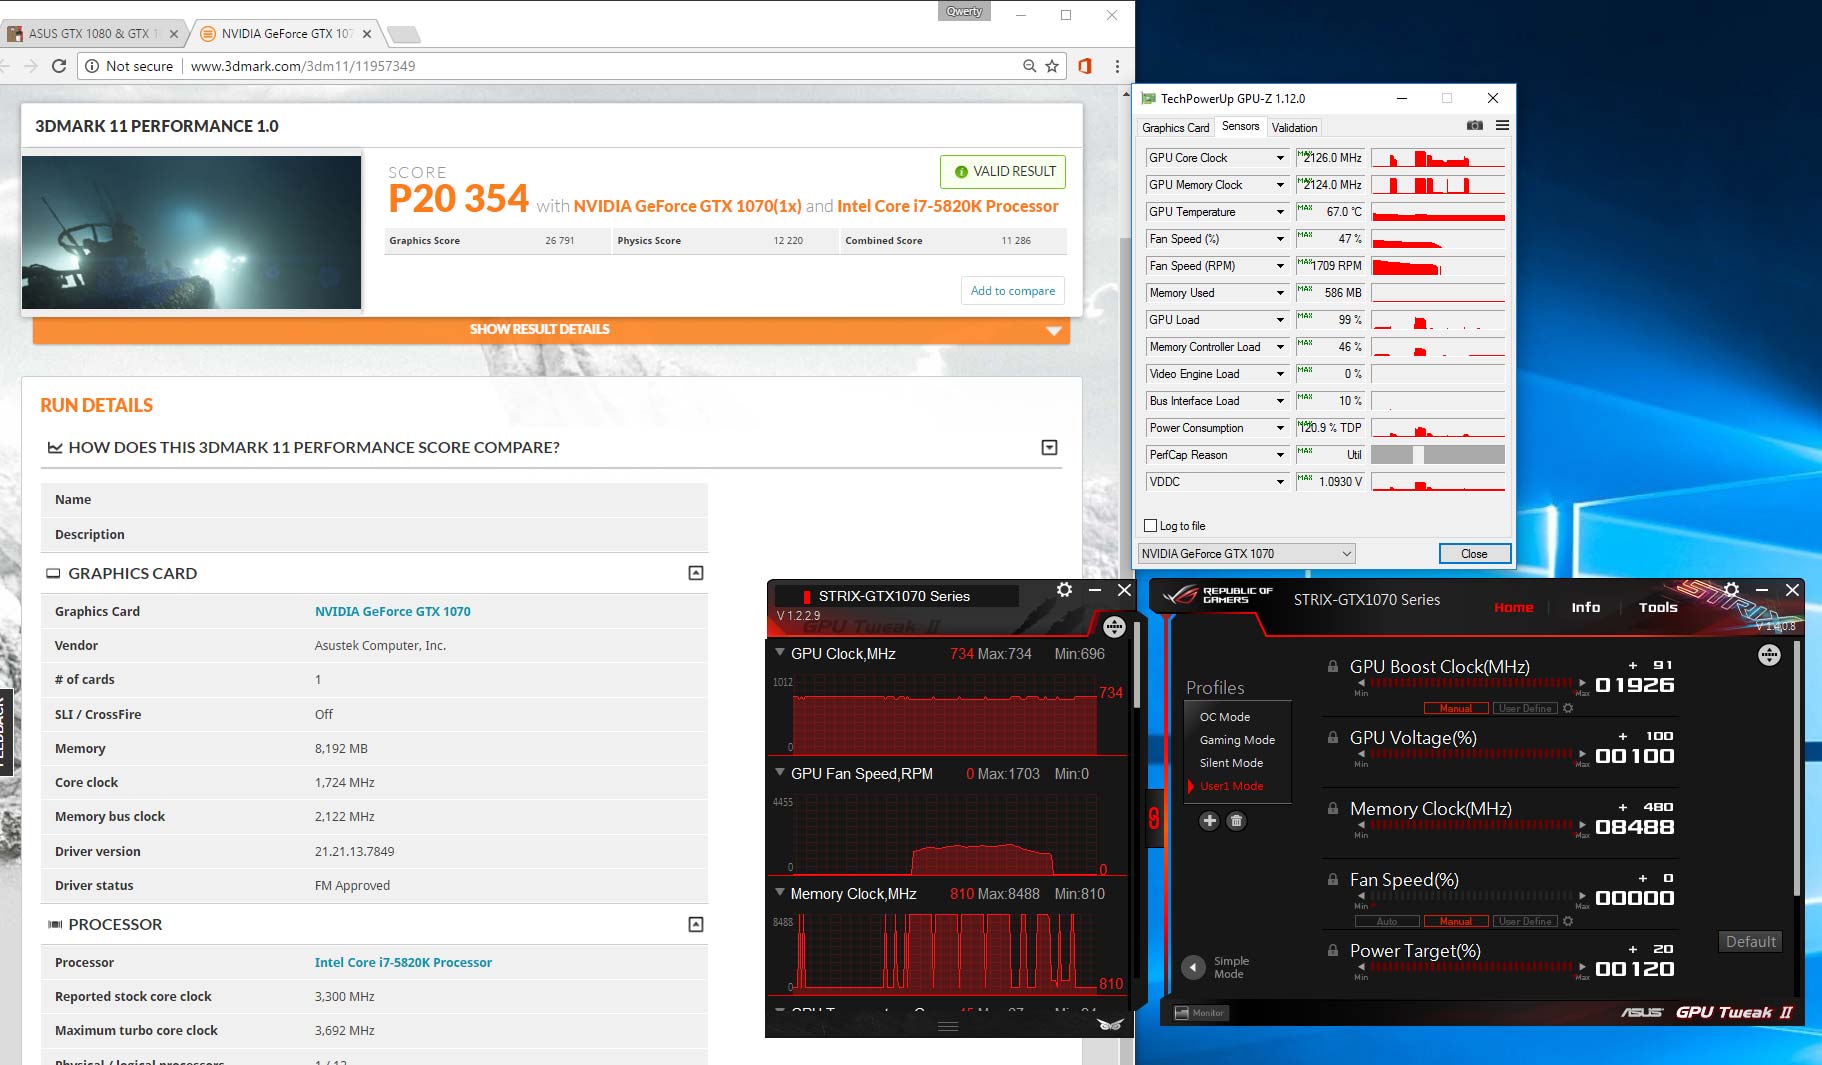1822x1065 pixels.
Task: Select Manual mode for Fan Speed
Action: tap(1456, 921)
